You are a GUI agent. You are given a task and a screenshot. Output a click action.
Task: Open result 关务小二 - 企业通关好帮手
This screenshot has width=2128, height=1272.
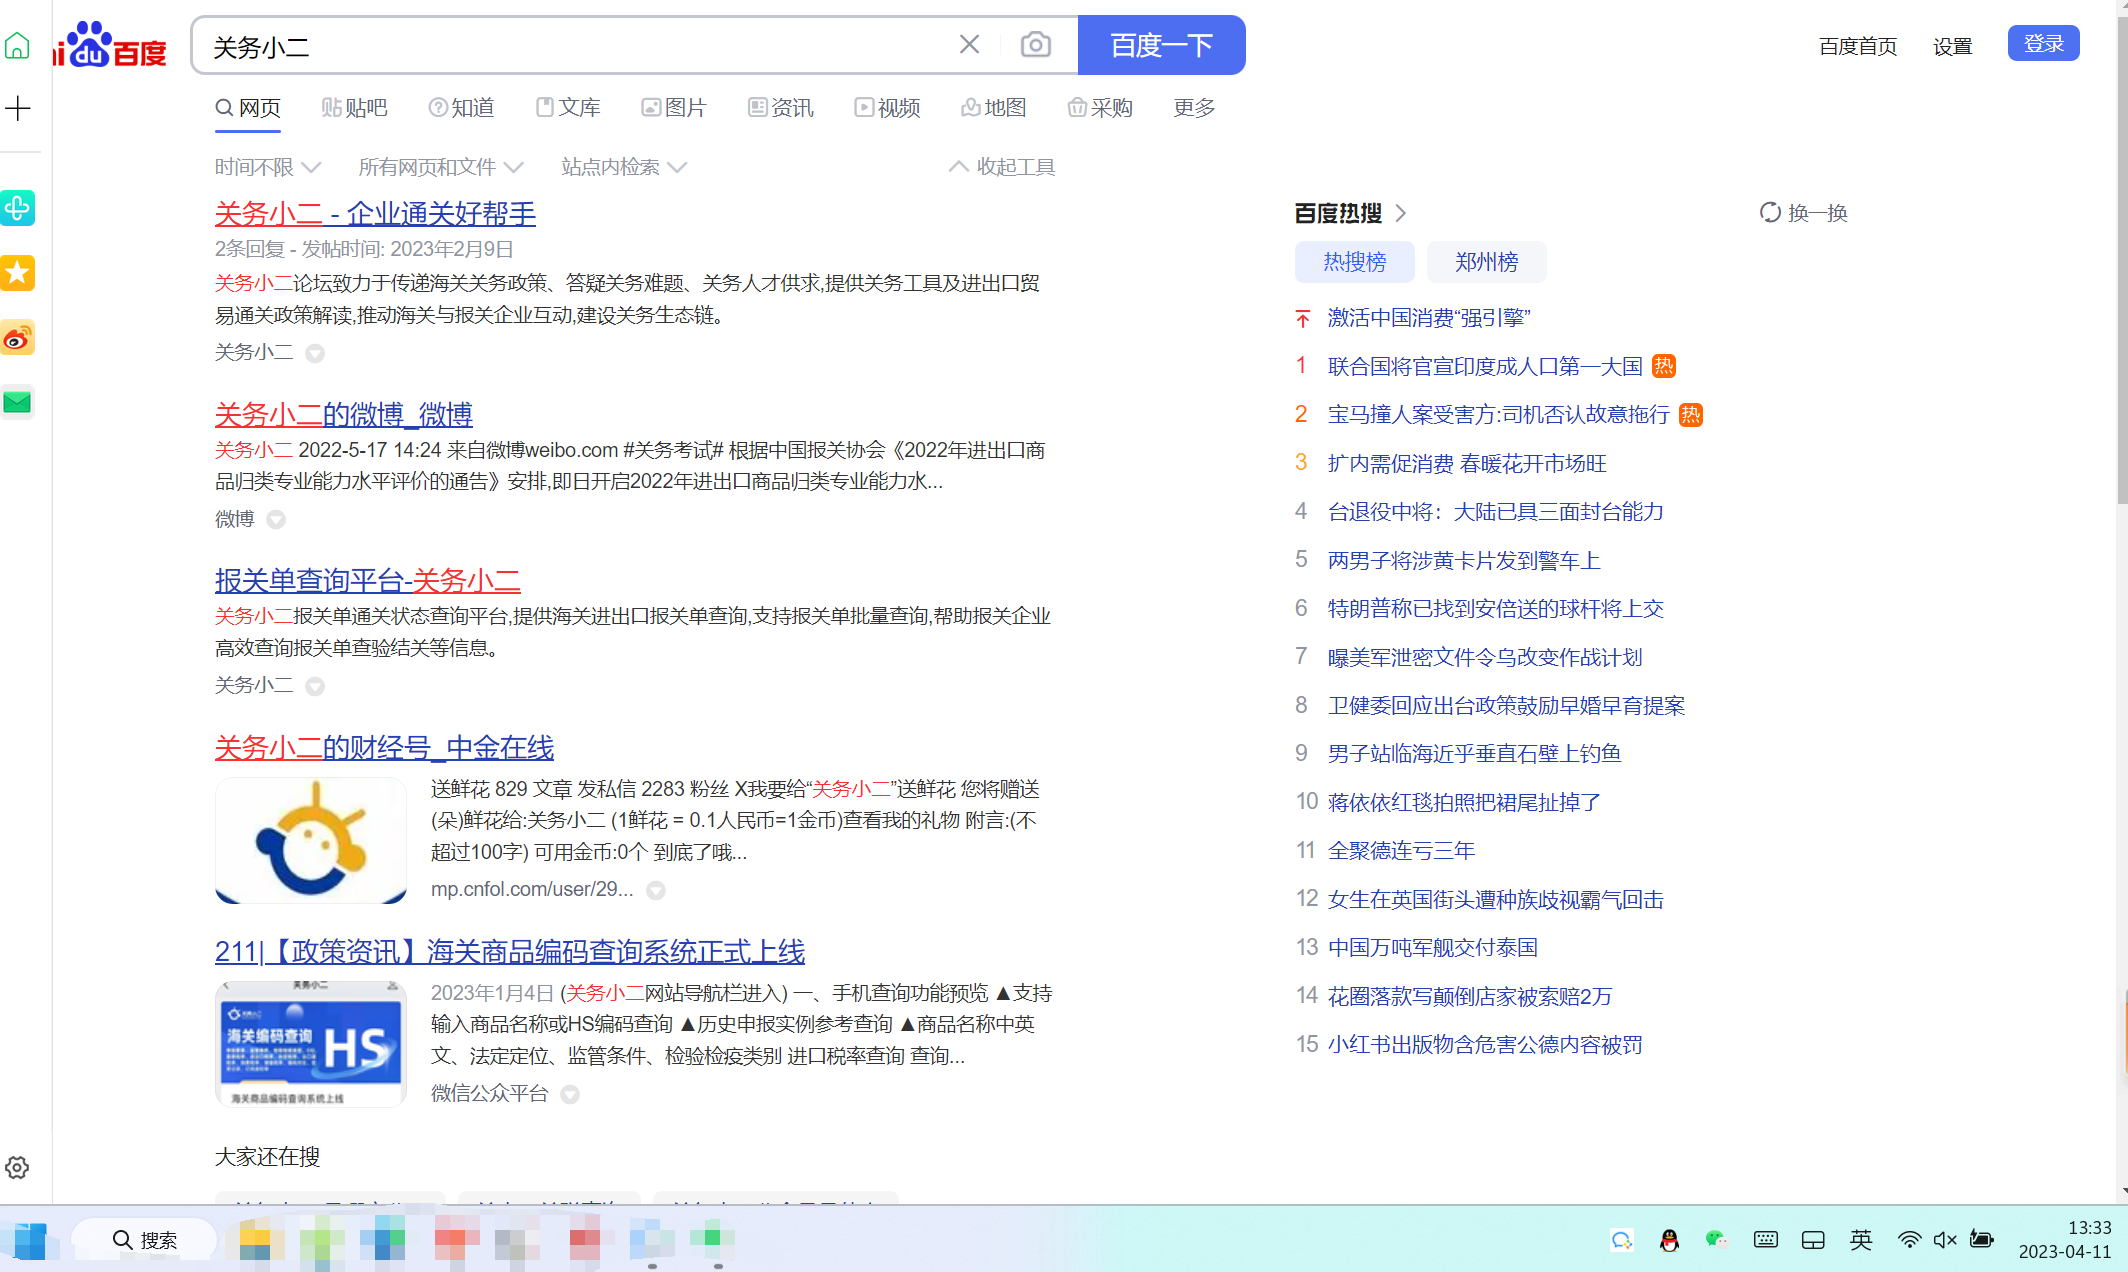pos(375,213)
